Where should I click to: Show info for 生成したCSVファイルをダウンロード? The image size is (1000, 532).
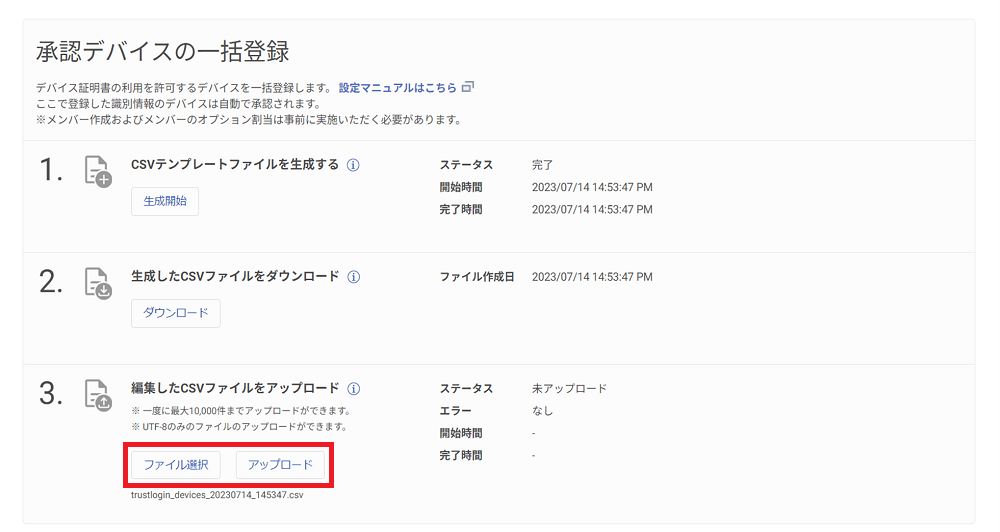[x=353, y=277]
